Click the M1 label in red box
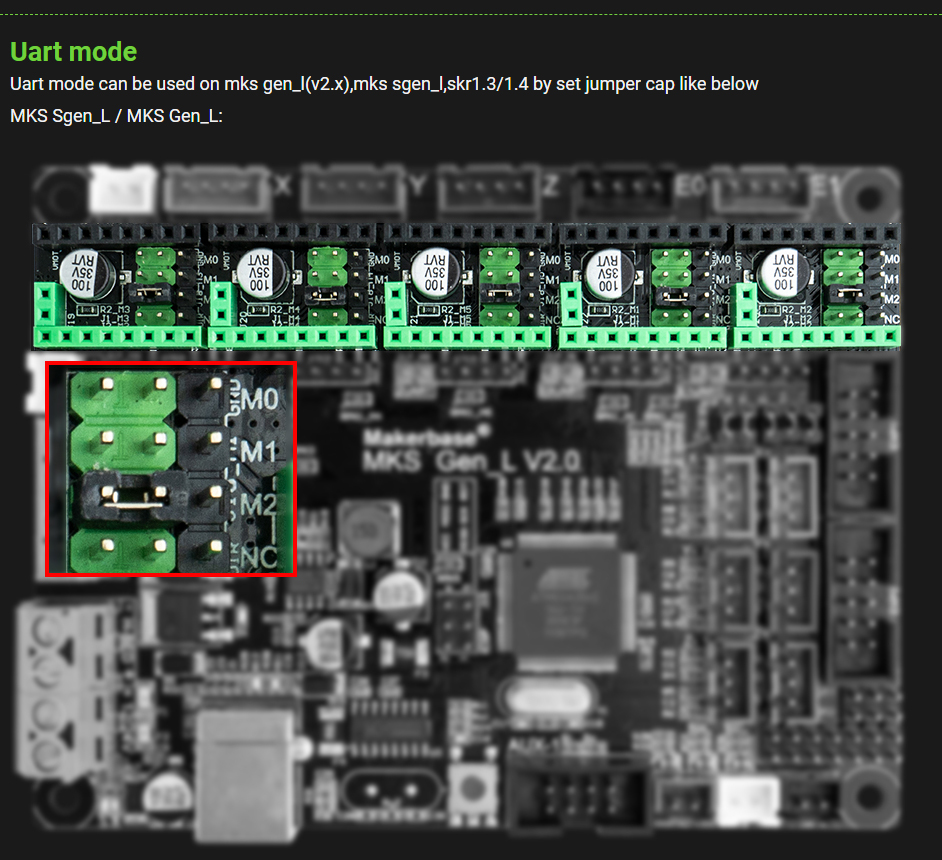 coord(258,451)
